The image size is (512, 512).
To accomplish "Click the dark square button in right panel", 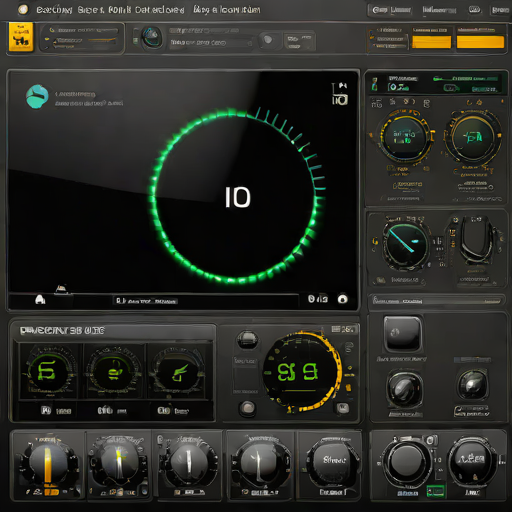I will click(x=402, y=333).
